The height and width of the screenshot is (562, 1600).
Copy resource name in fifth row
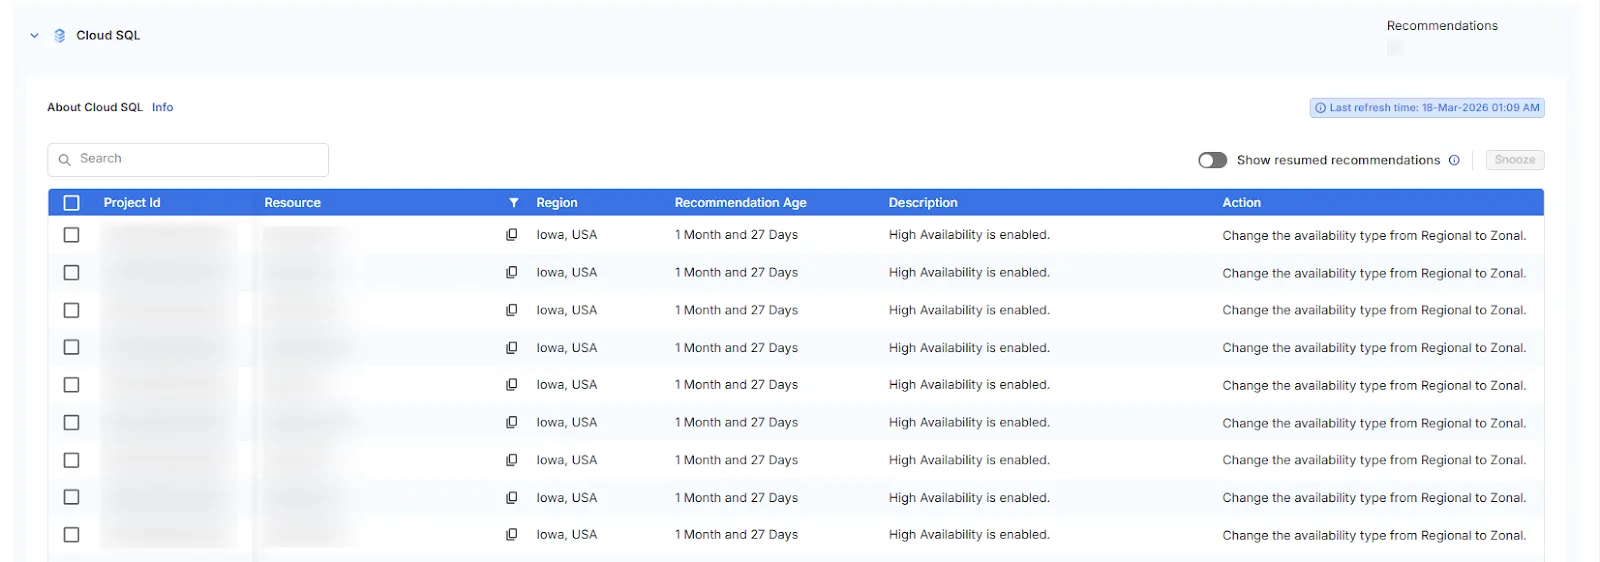click(512, 385)
